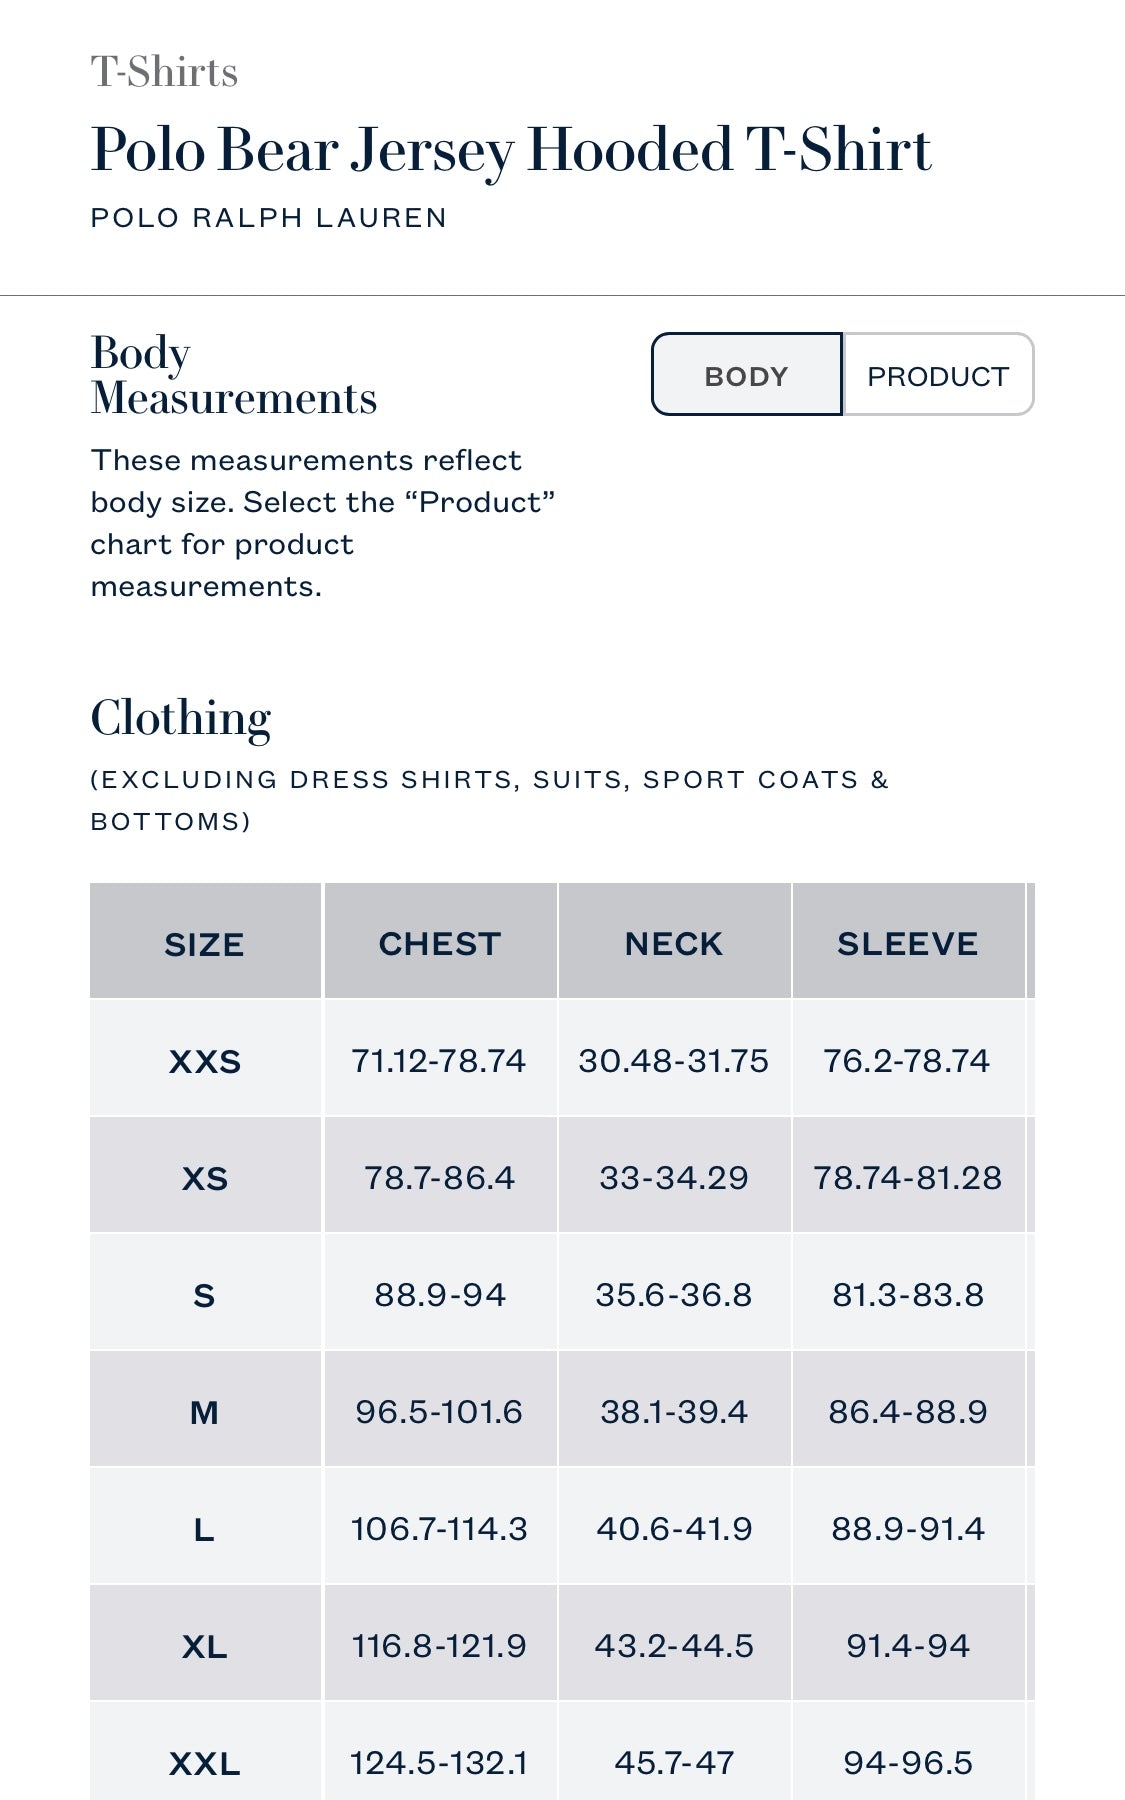
Task: Click the Polo Ralph Lauren brand name
Action: click(x=269, y=218)
